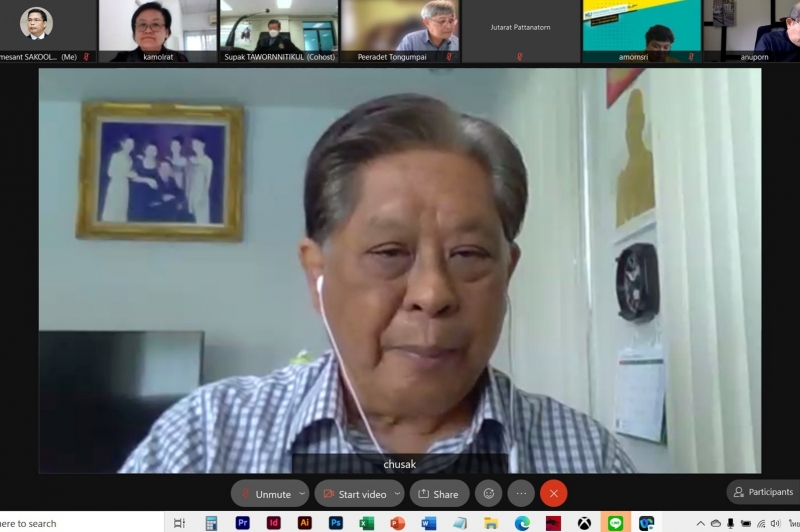800x532 pixels.
Task: Select Jutarat Pattanatorn's participant tile
Action: tap(520, 30)
